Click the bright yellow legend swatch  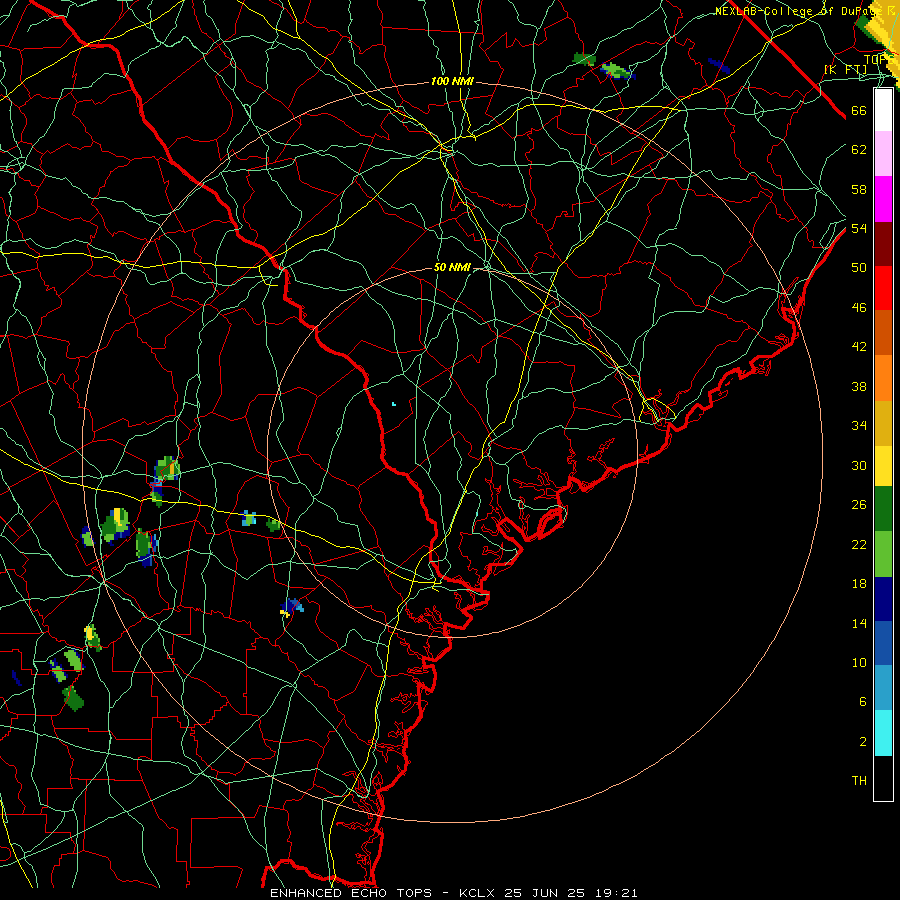[883, 466]
